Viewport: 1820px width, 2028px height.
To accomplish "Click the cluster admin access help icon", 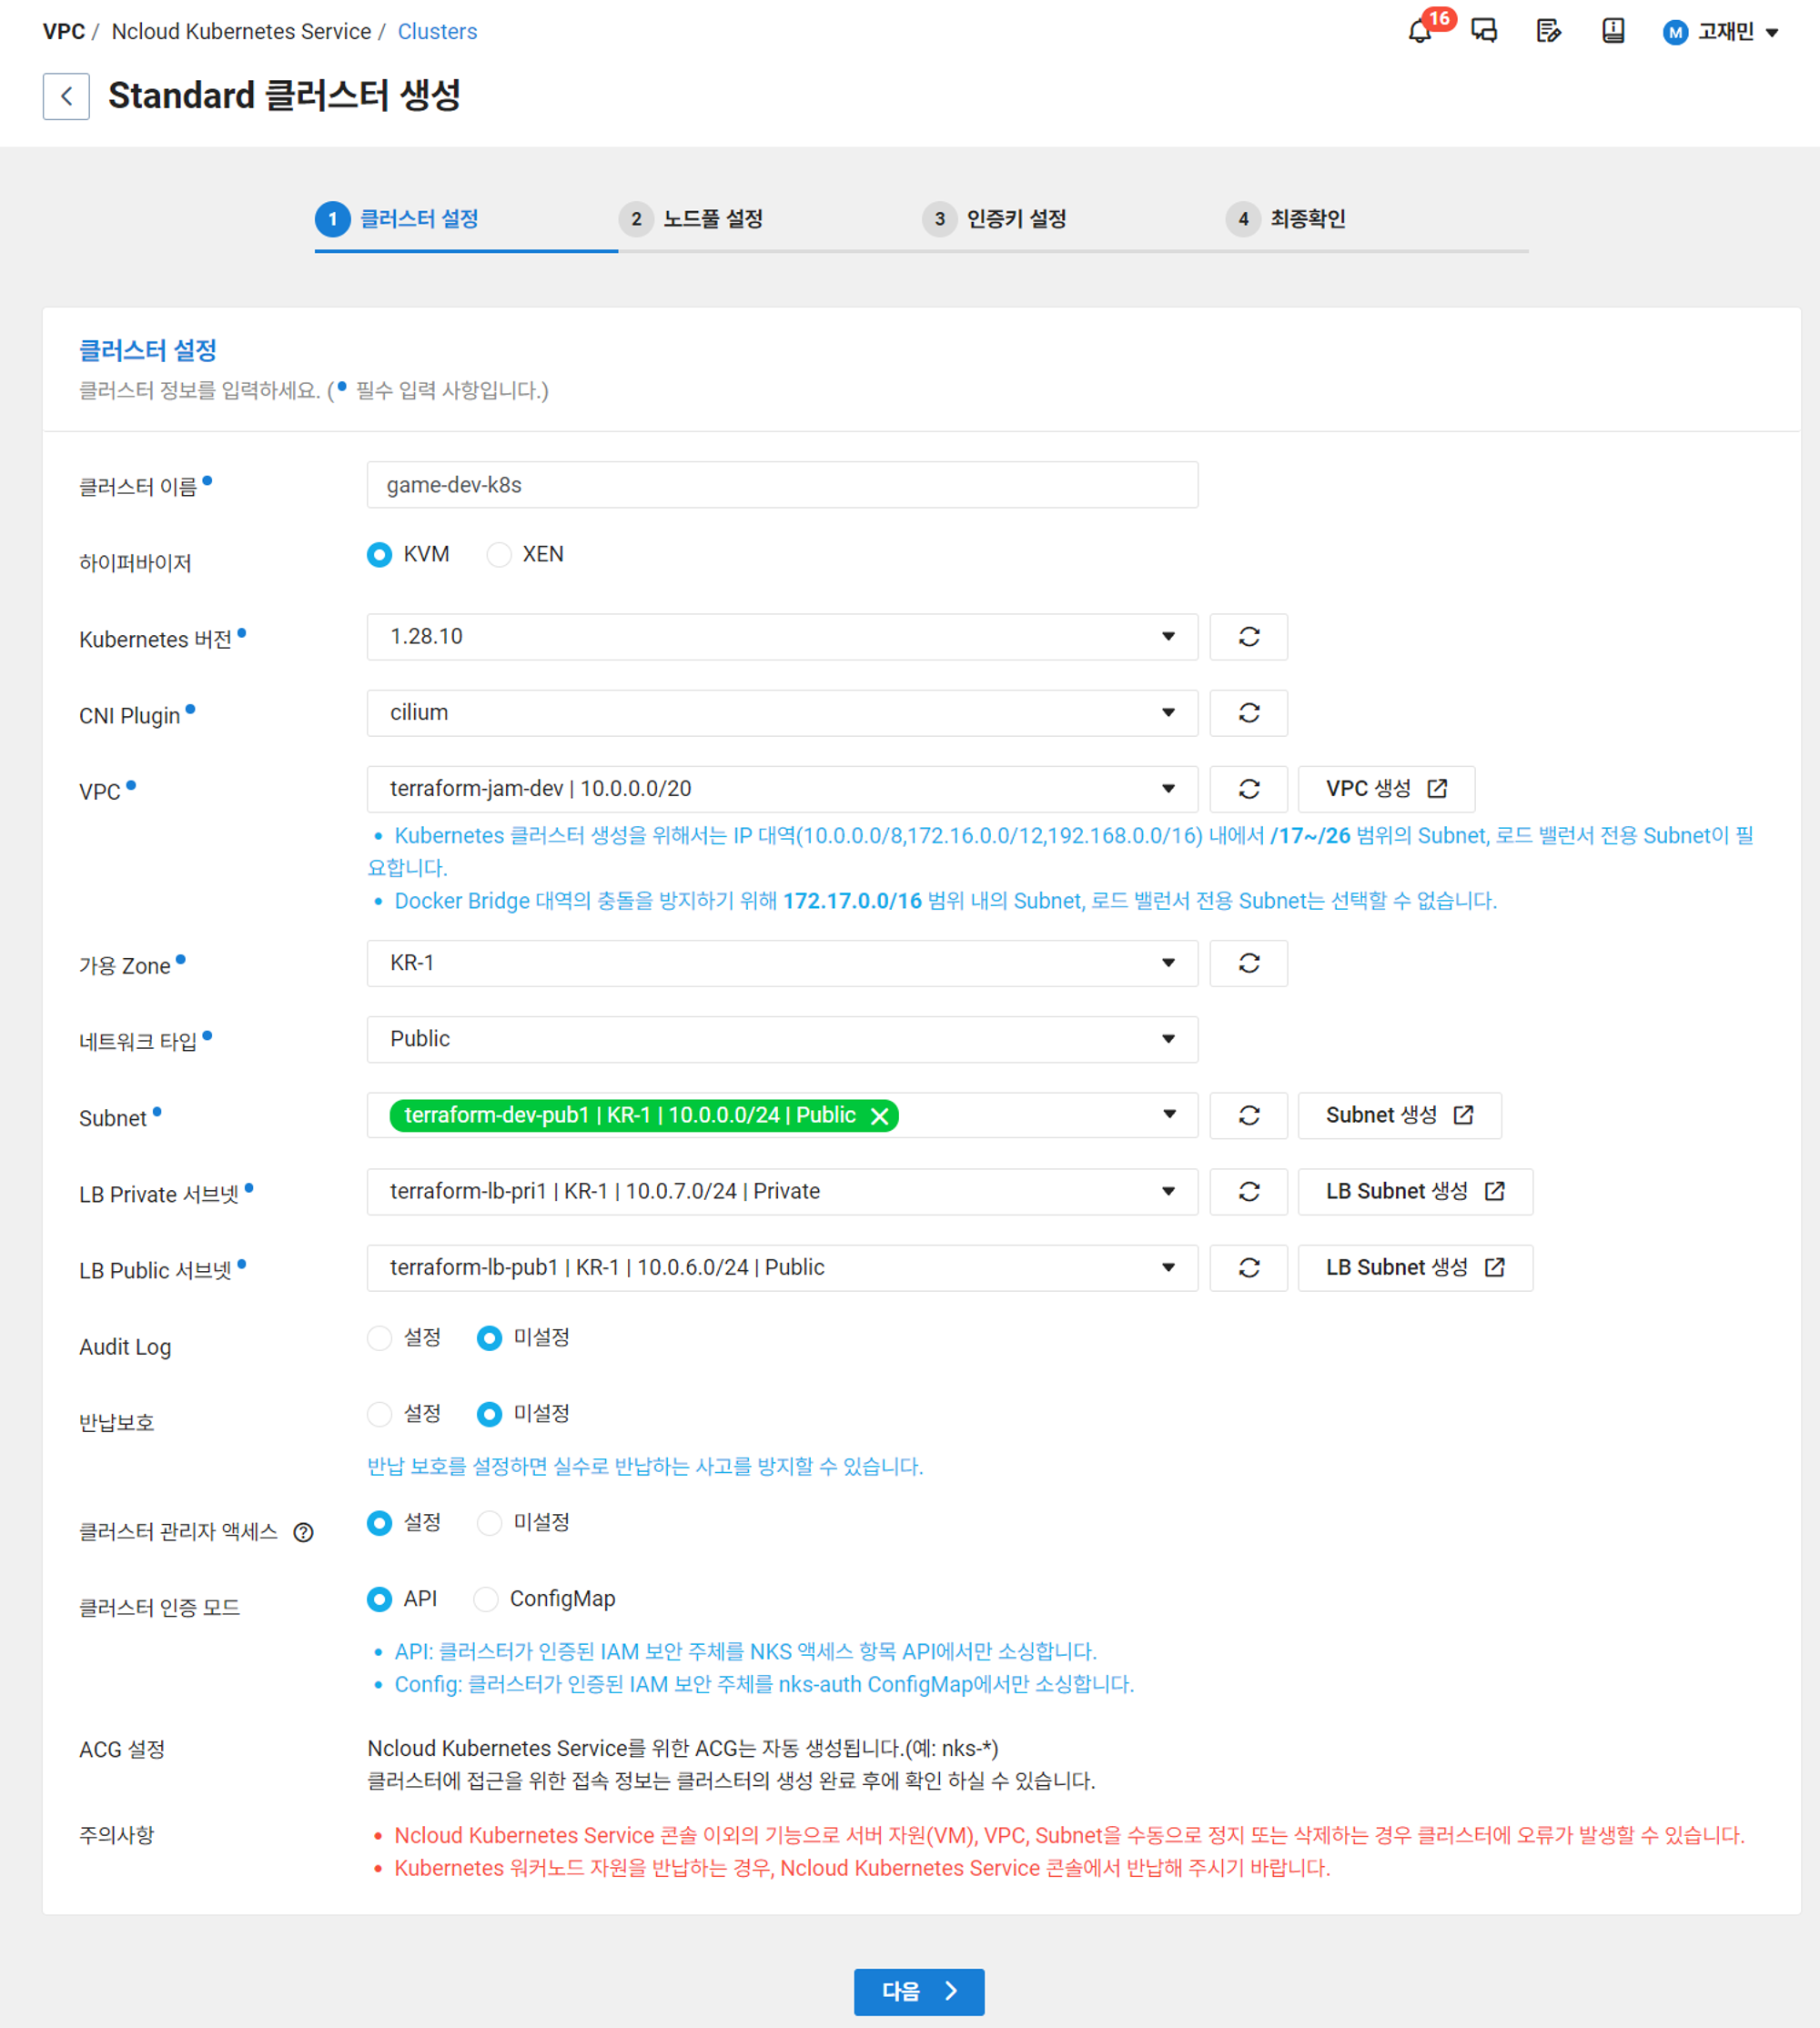I will point(303,1532).
